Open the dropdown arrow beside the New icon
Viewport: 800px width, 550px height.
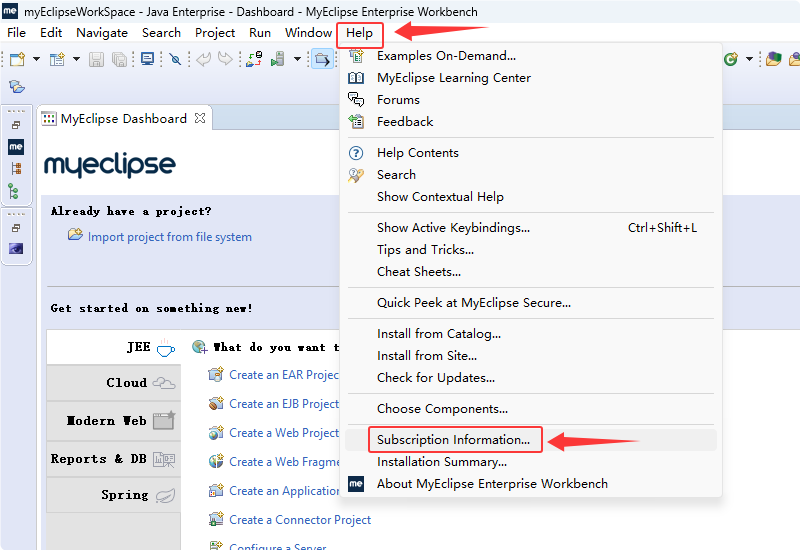[36, 59]
